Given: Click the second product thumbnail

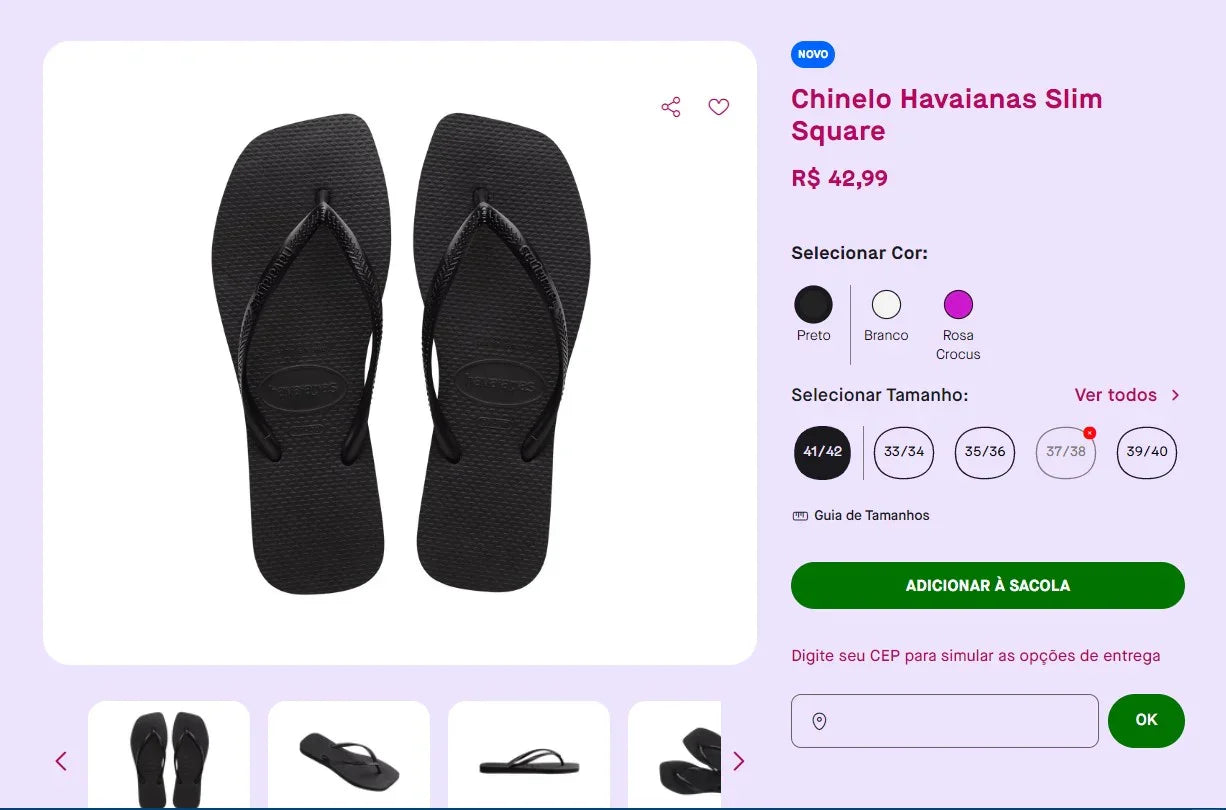Looking at the screenshot, I should (x=348, y=758).
